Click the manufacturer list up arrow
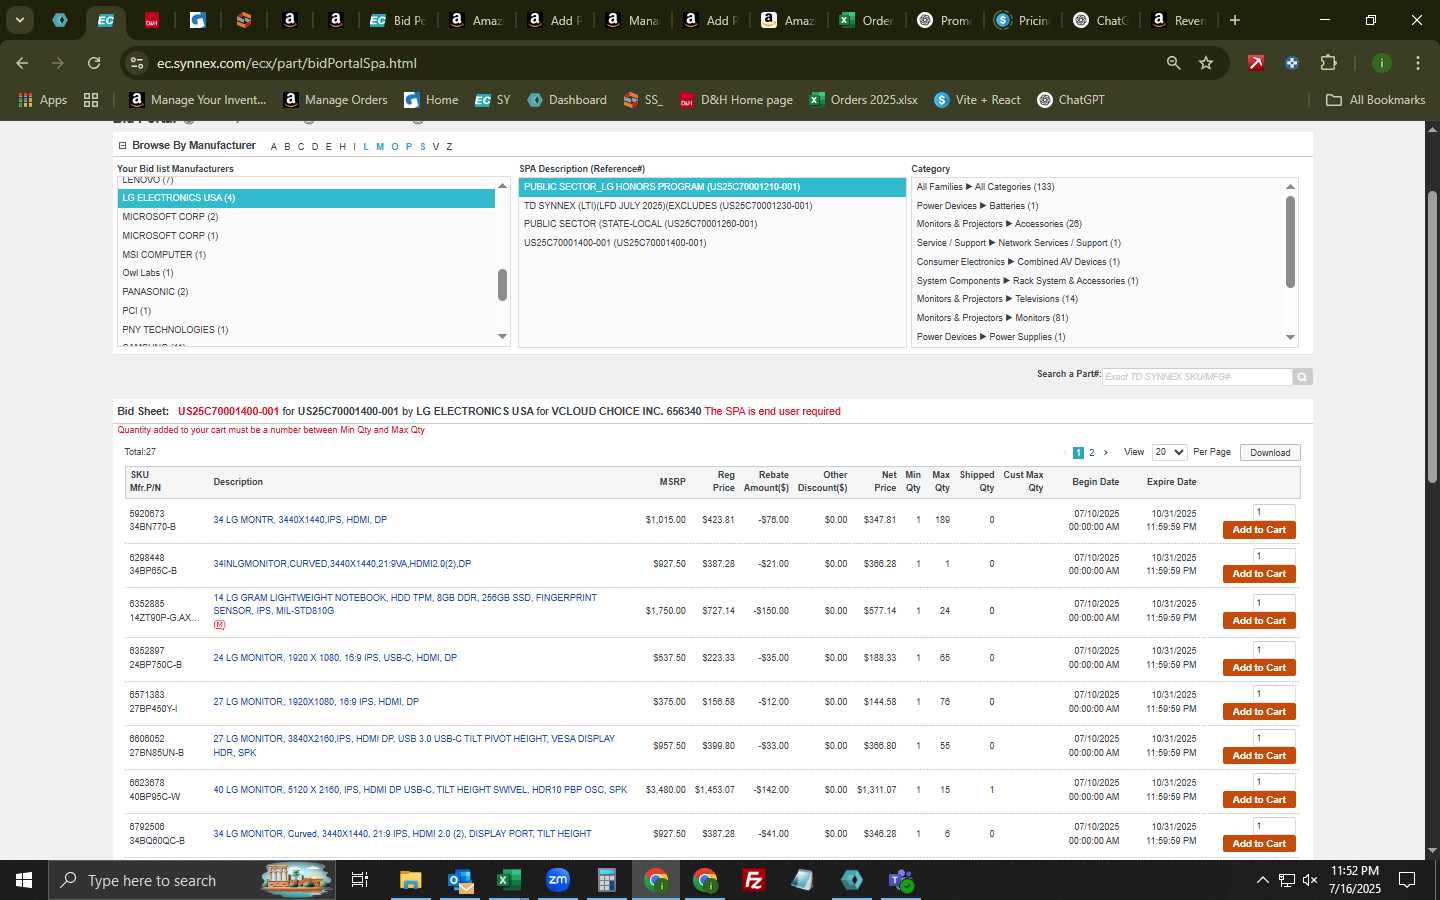The image size is (1440, 900). [502, 186]
